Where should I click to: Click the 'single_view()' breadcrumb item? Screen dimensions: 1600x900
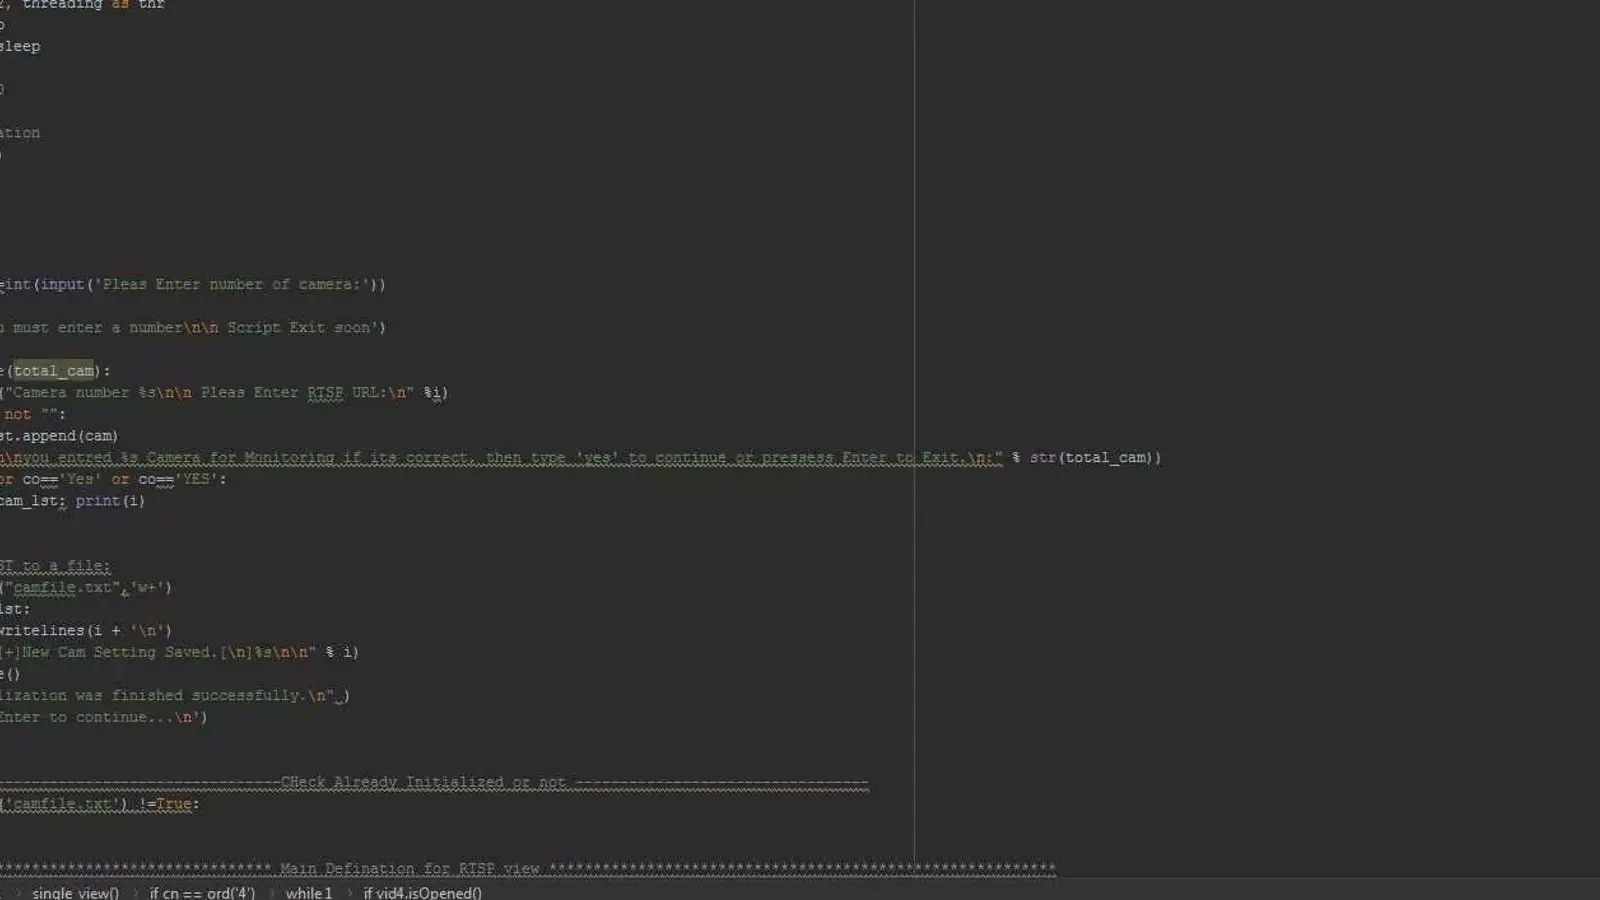(x=75, y=893)
